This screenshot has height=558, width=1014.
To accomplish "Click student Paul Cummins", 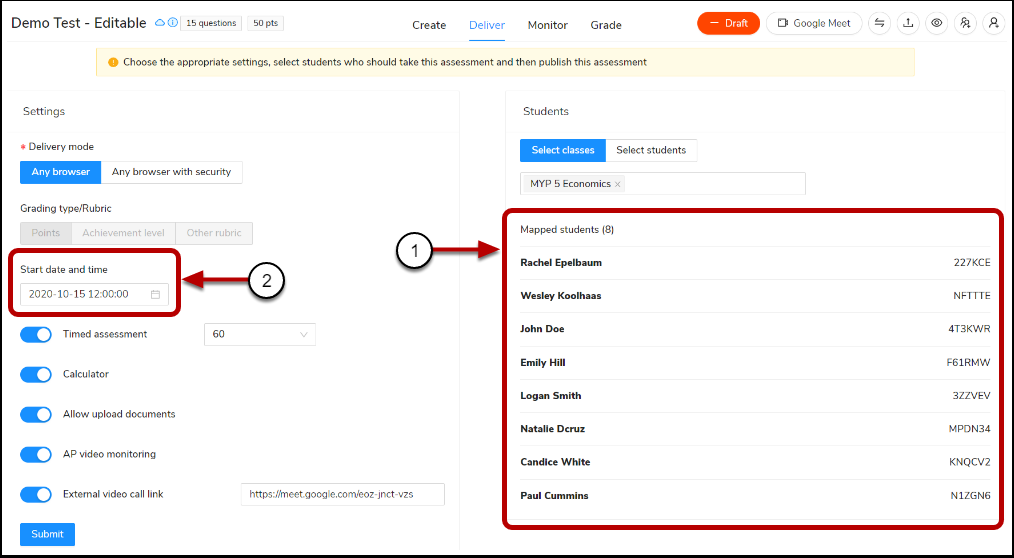I will click(554, 496).
